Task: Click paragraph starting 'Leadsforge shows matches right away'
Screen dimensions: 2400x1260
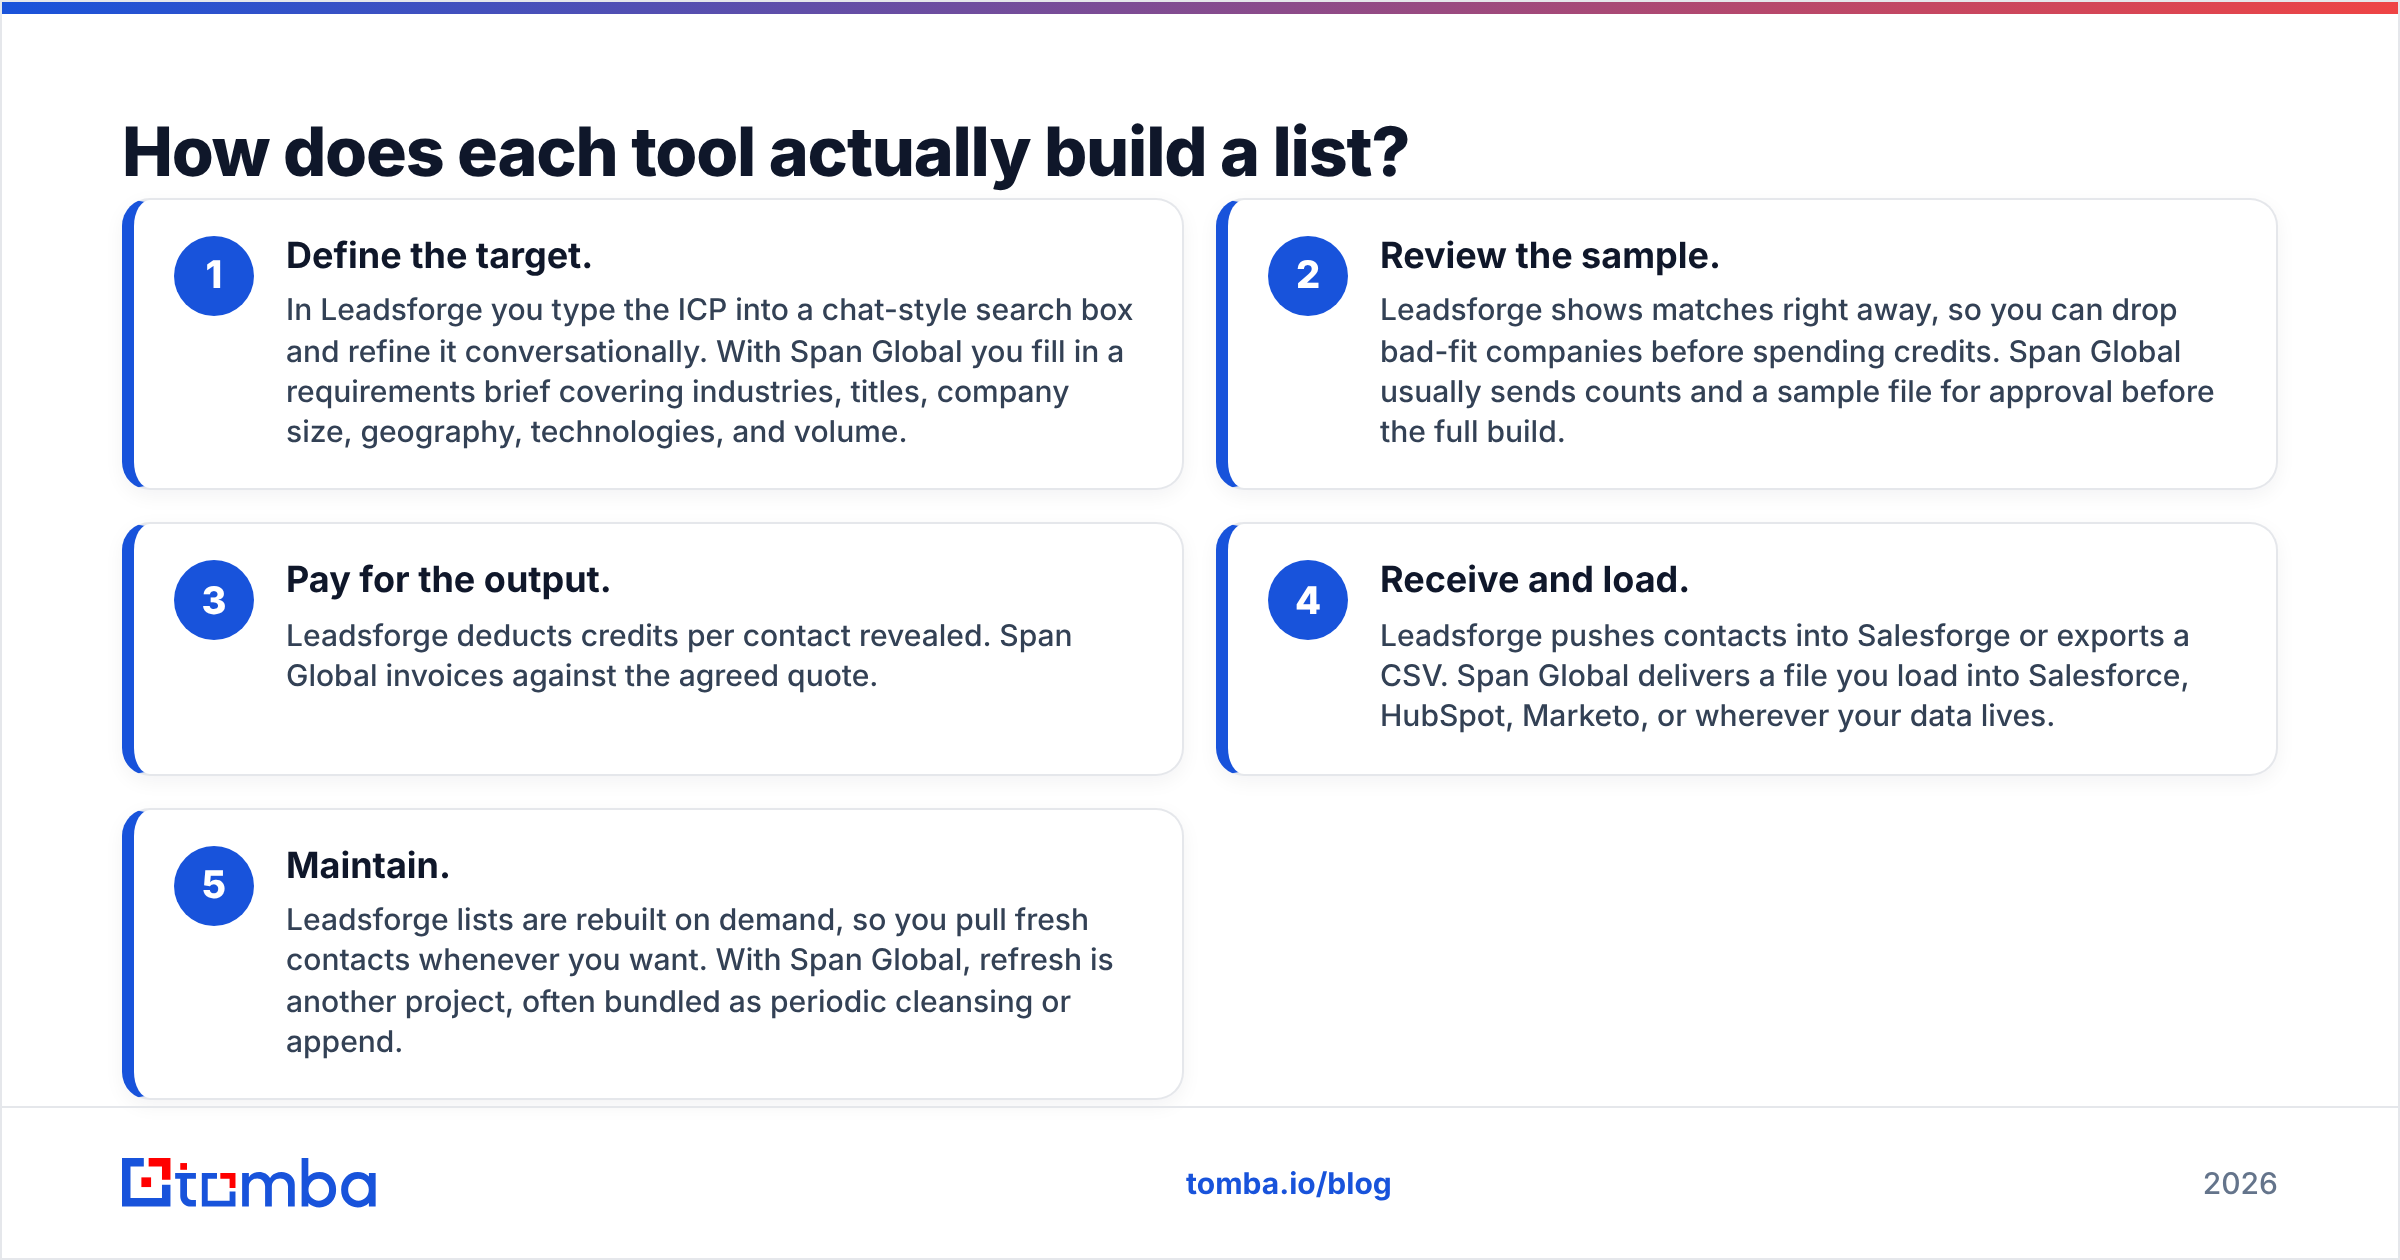Action: (x=1797, y=371)
